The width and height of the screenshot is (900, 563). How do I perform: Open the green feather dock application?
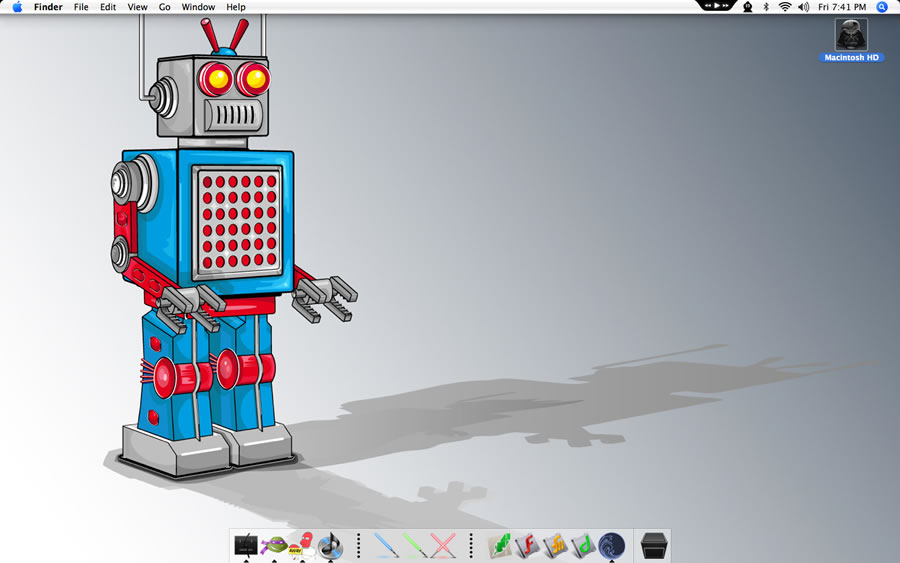[x=499, y=545]
